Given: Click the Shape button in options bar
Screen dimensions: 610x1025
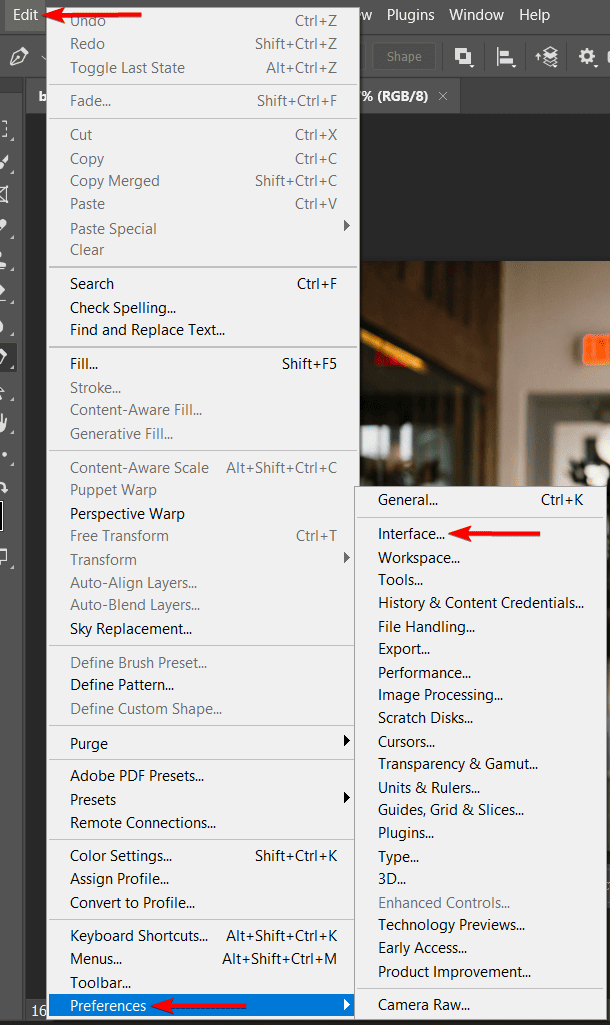Looking at the screenshot, I should [404, 56].
